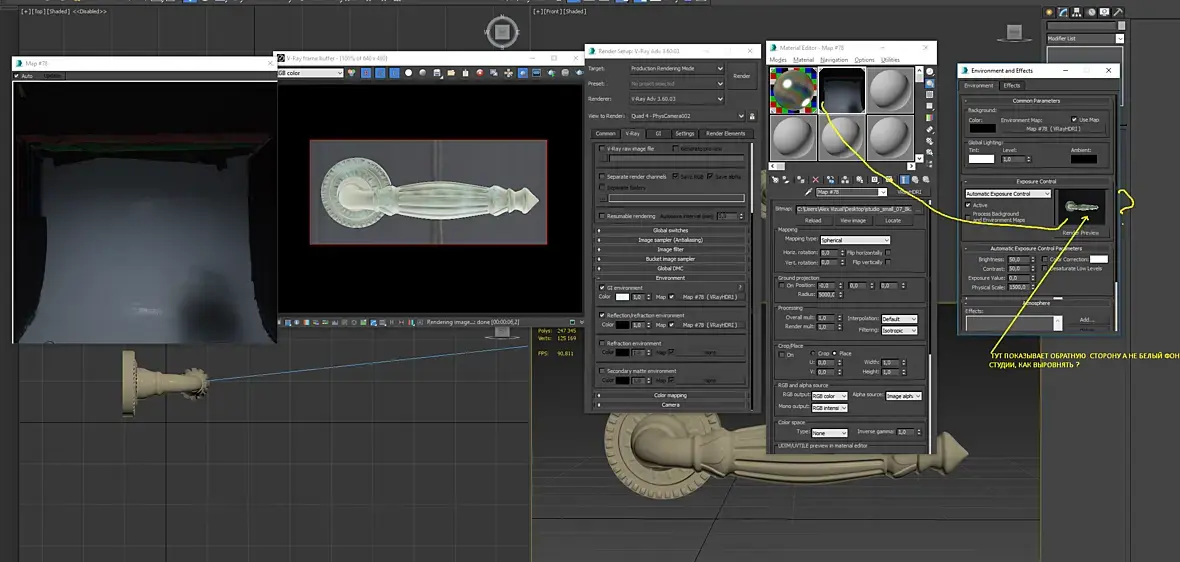Select the HDRI map sample slot thumbnail
The height and width of the screenshot is (562, 1180).
click(843, 89)
